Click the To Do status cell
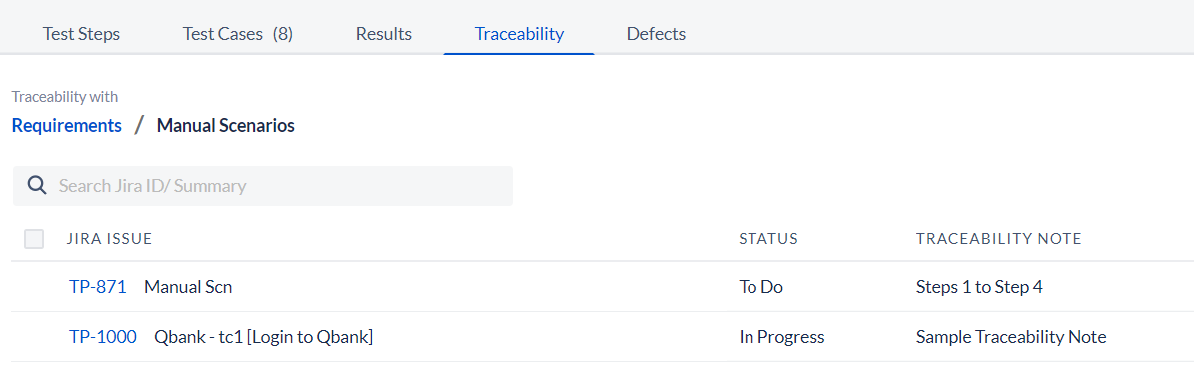Viewport: 1194px width, 389px height. coord(761,287)
